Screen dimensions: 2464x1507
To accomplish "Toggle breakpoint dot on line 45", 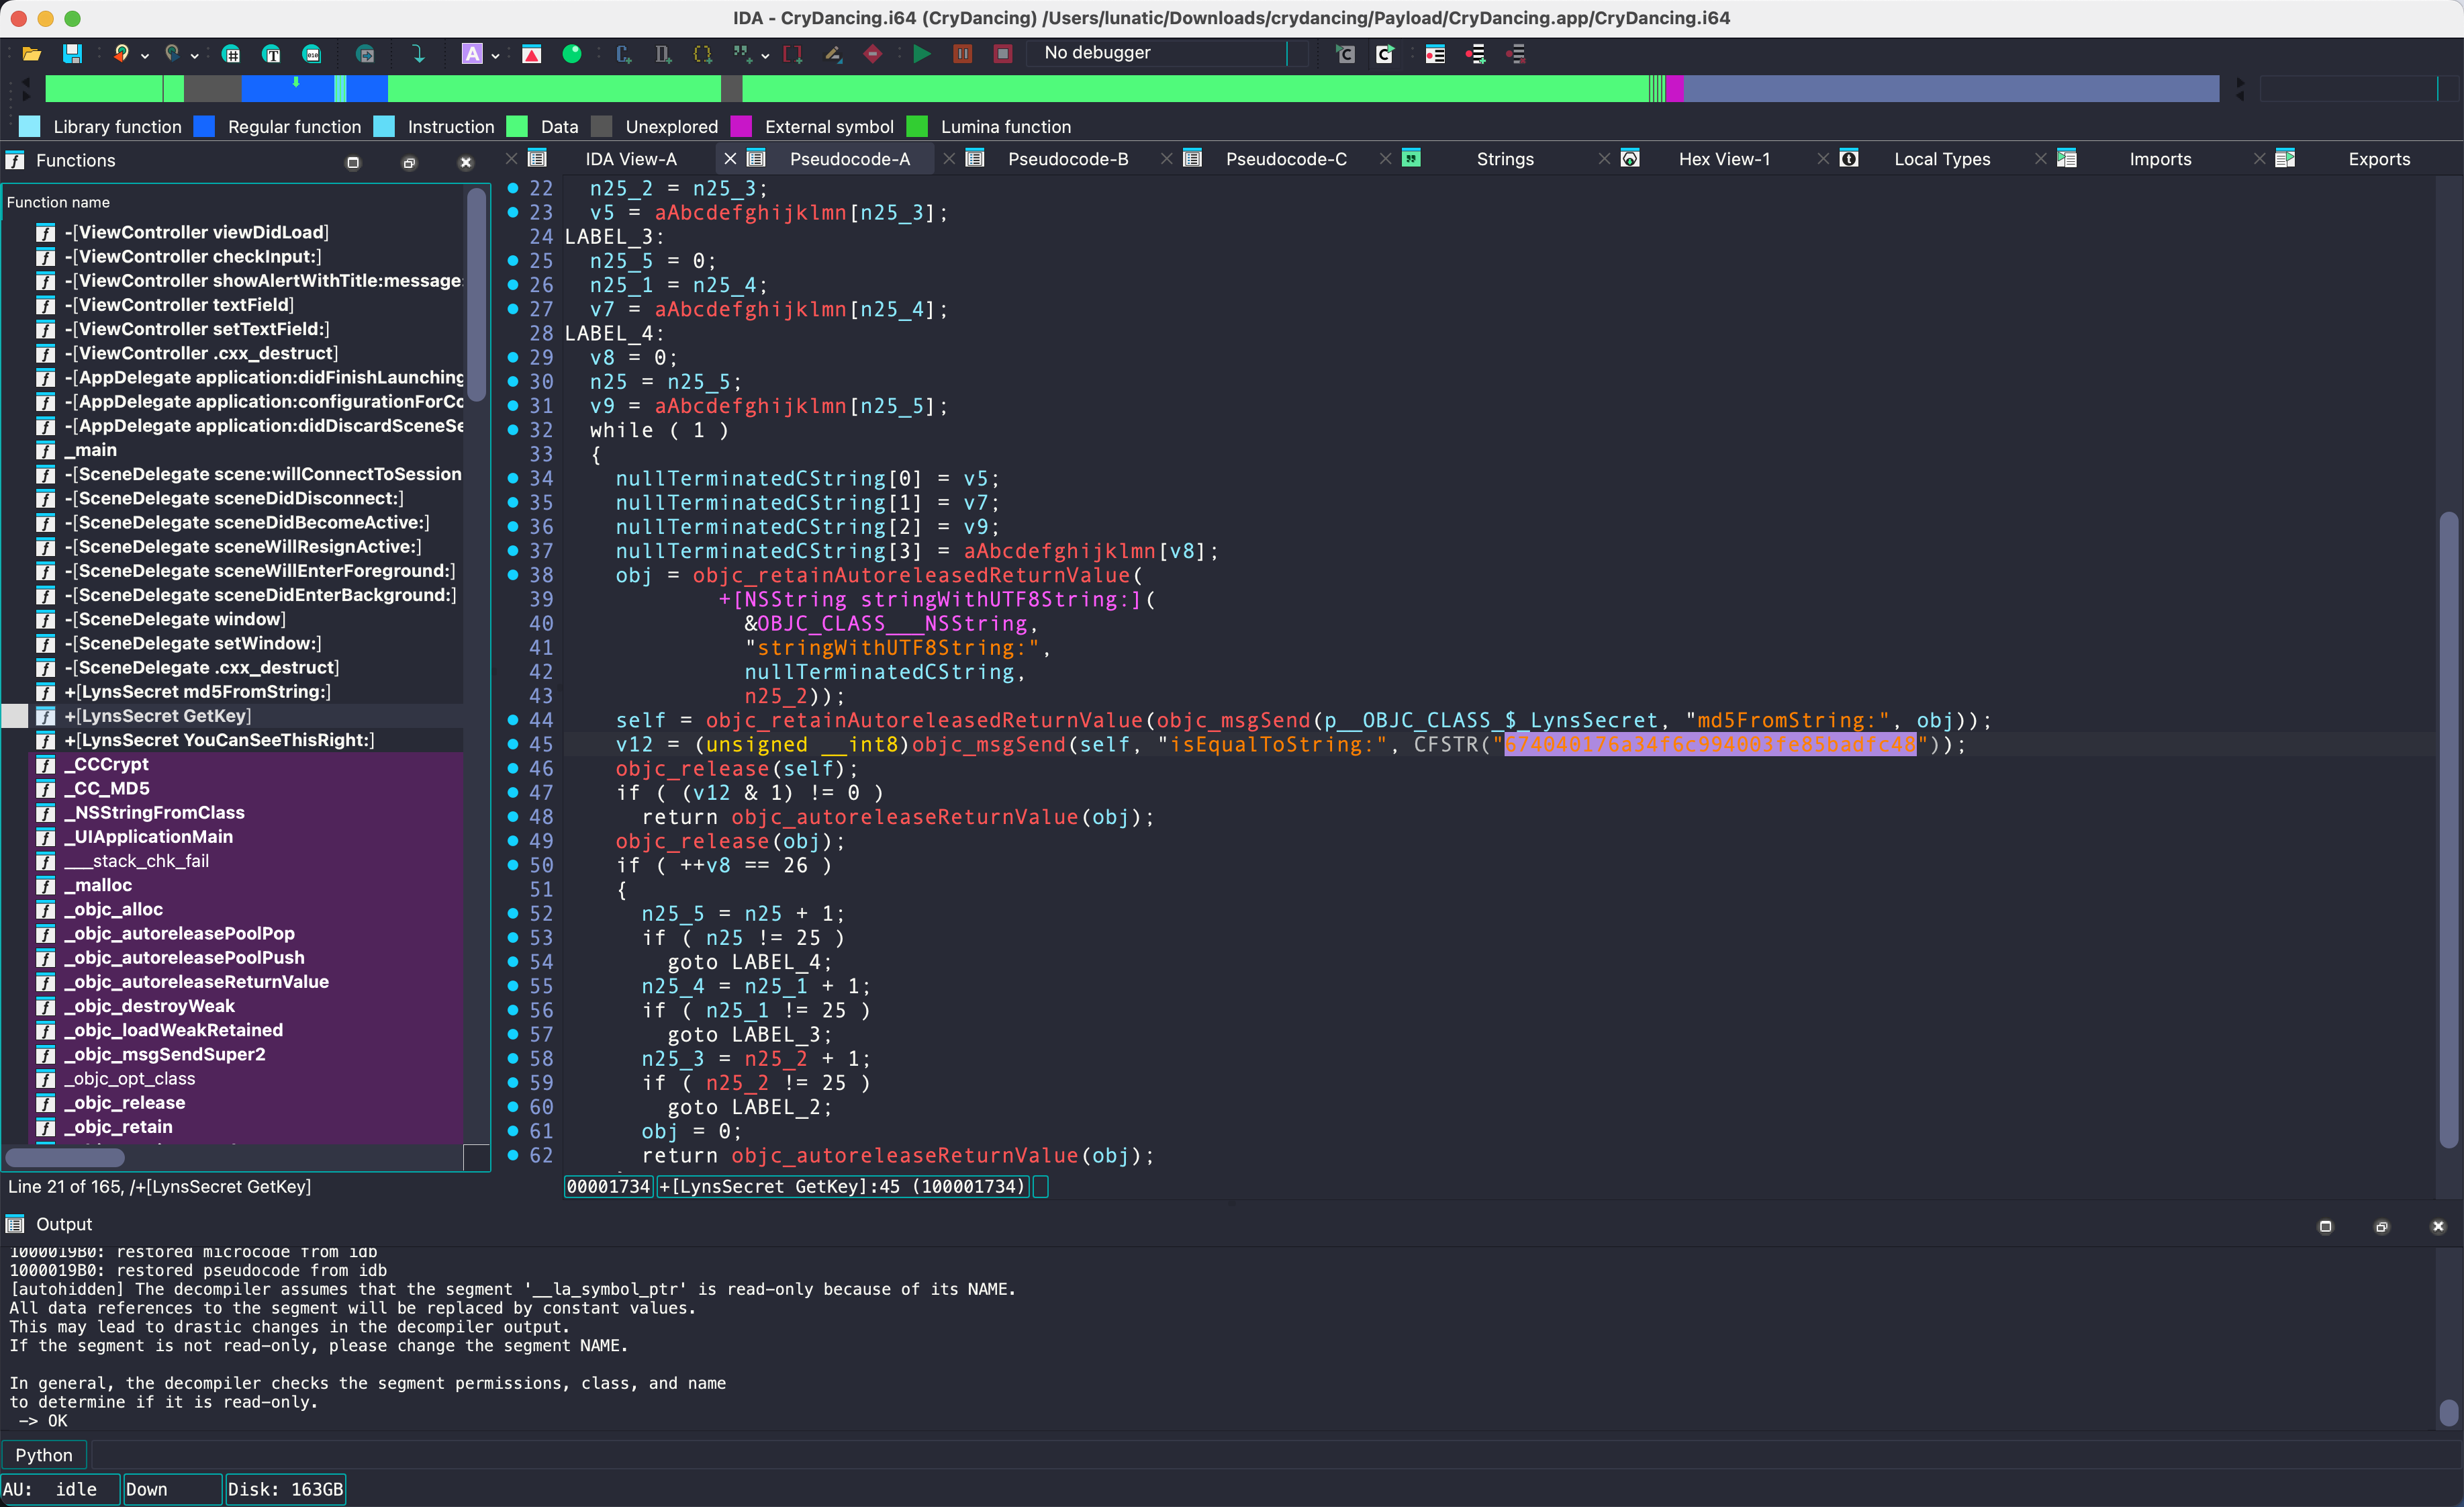I will point(513,745).
